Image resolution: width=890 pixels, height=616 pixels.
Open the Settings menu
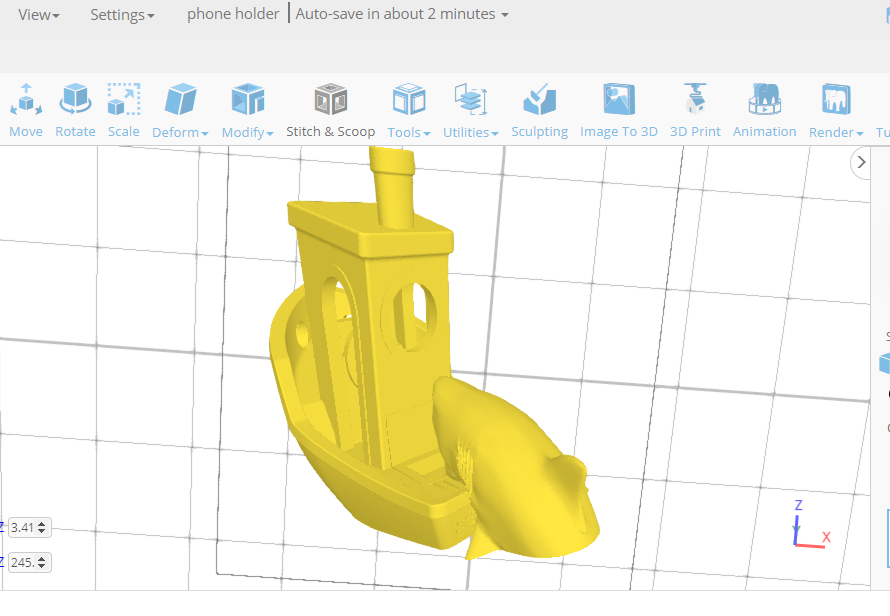(x=122, y=15)
